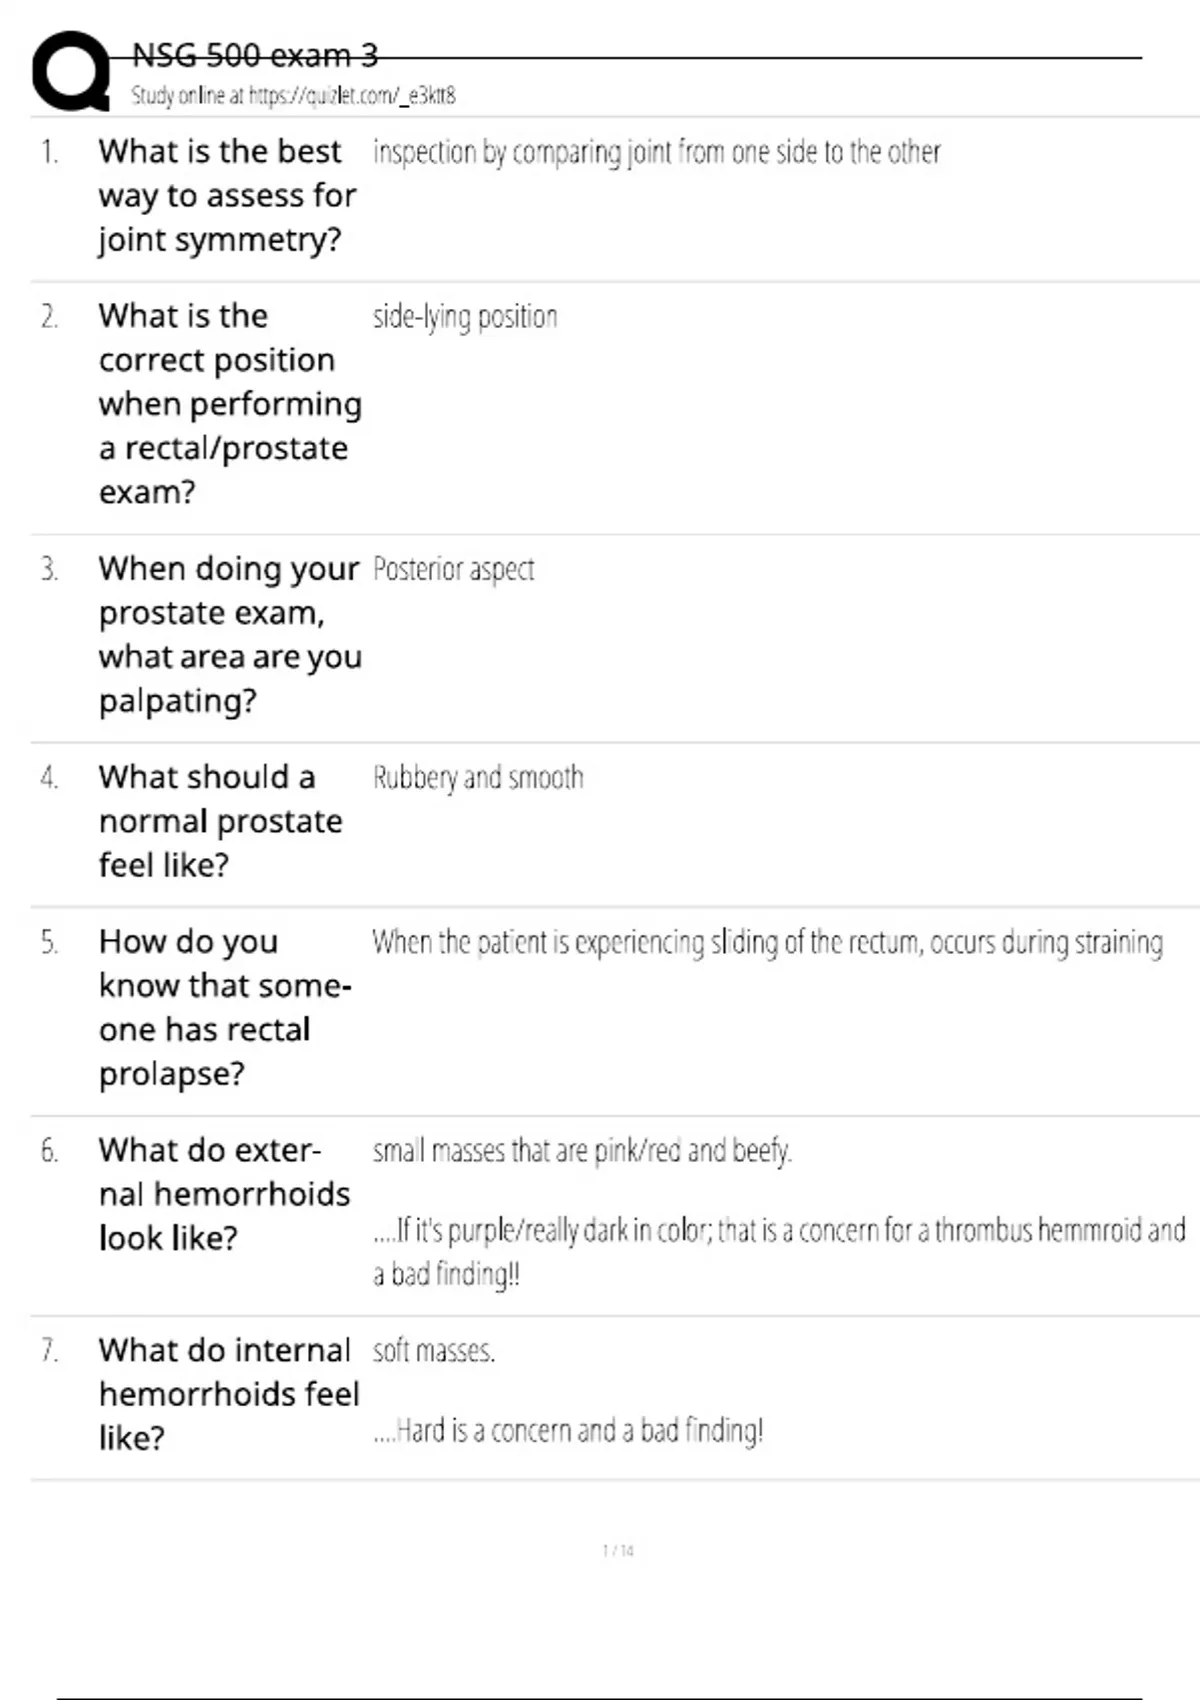Screen dimensions: 1200x1700
Task: Select the rectal/prostate exam position question
Action: pyautogui.click(x=230, y=404)
